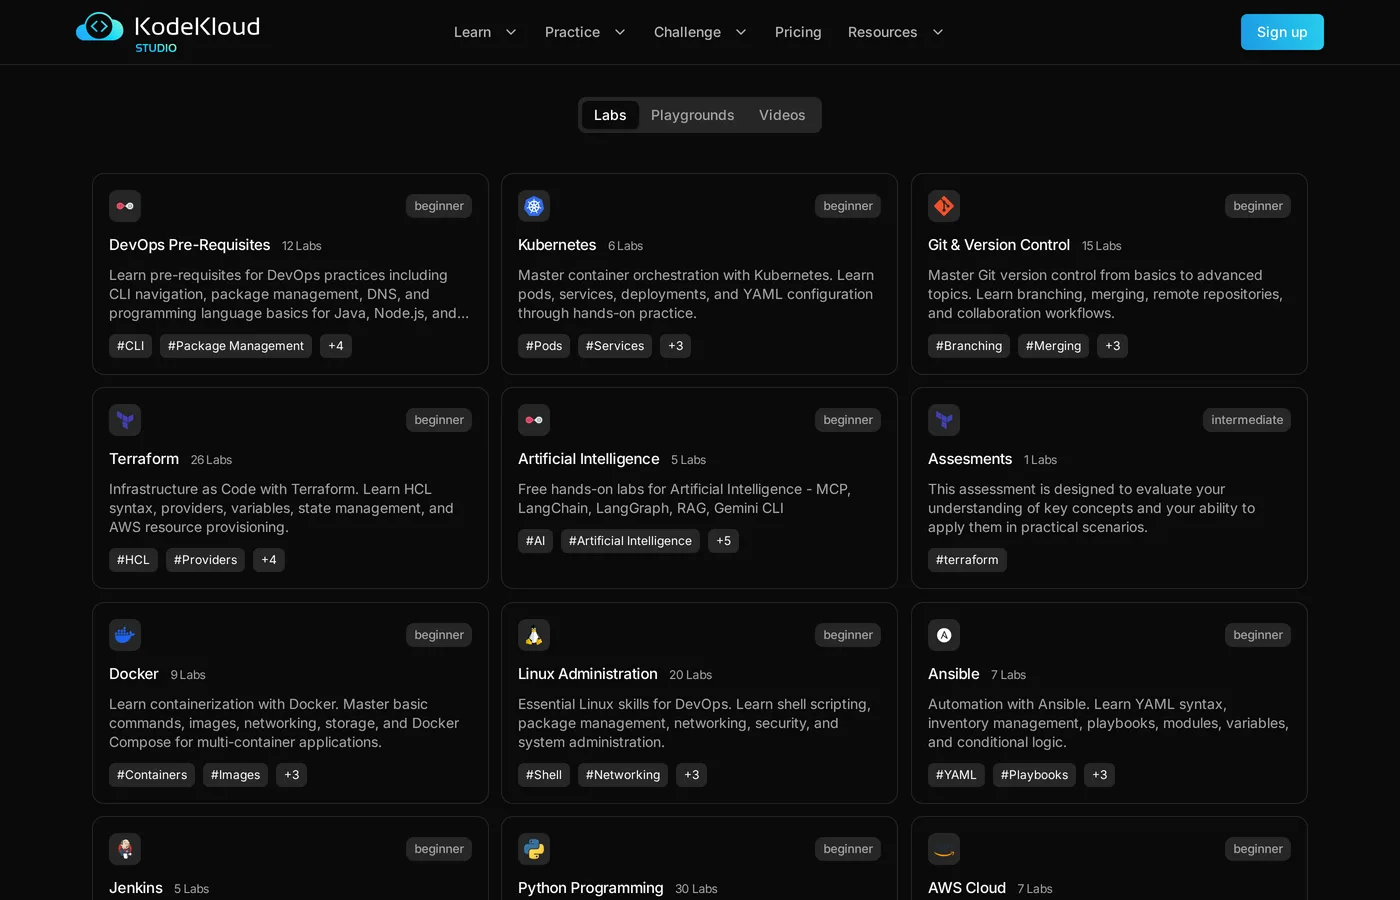This screenshot has width=1400, height=900.
Task: Click the Kubernetes wheel icon
Action: click(534, 206)
